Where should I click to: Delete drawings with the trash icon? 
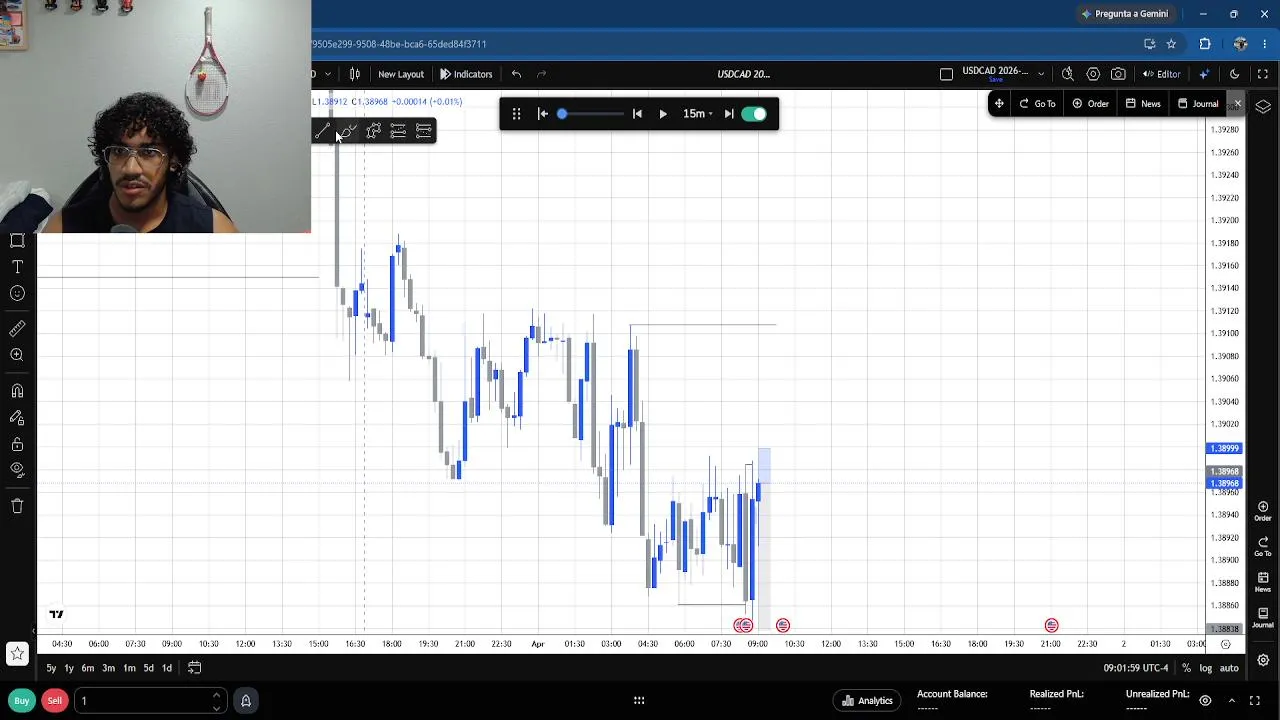[x=17, y=506]
